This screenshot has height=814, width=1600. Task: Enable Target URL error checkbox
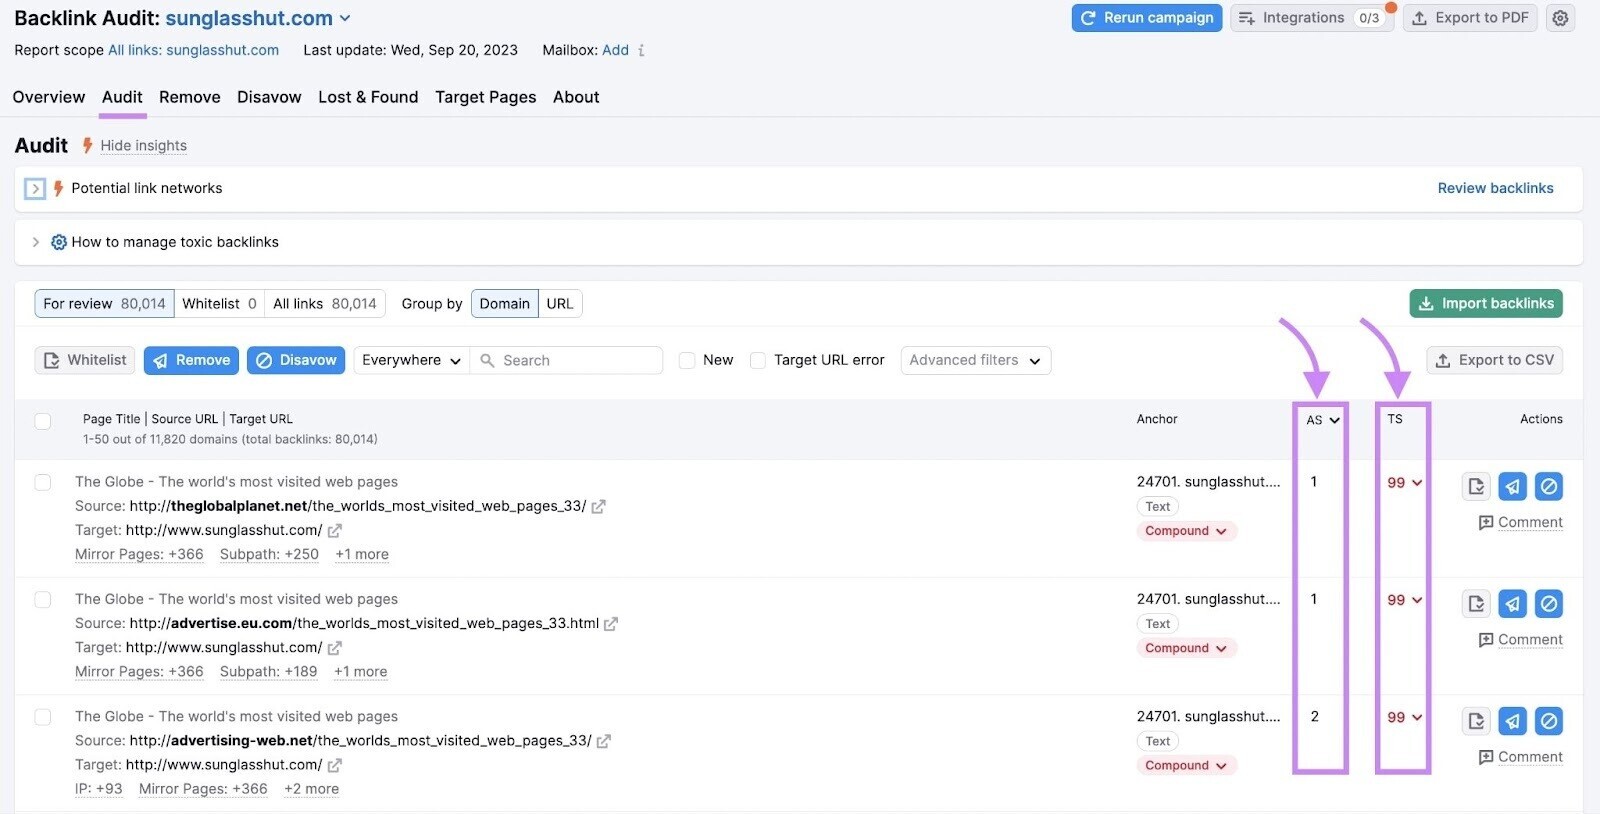coord(758,360)
